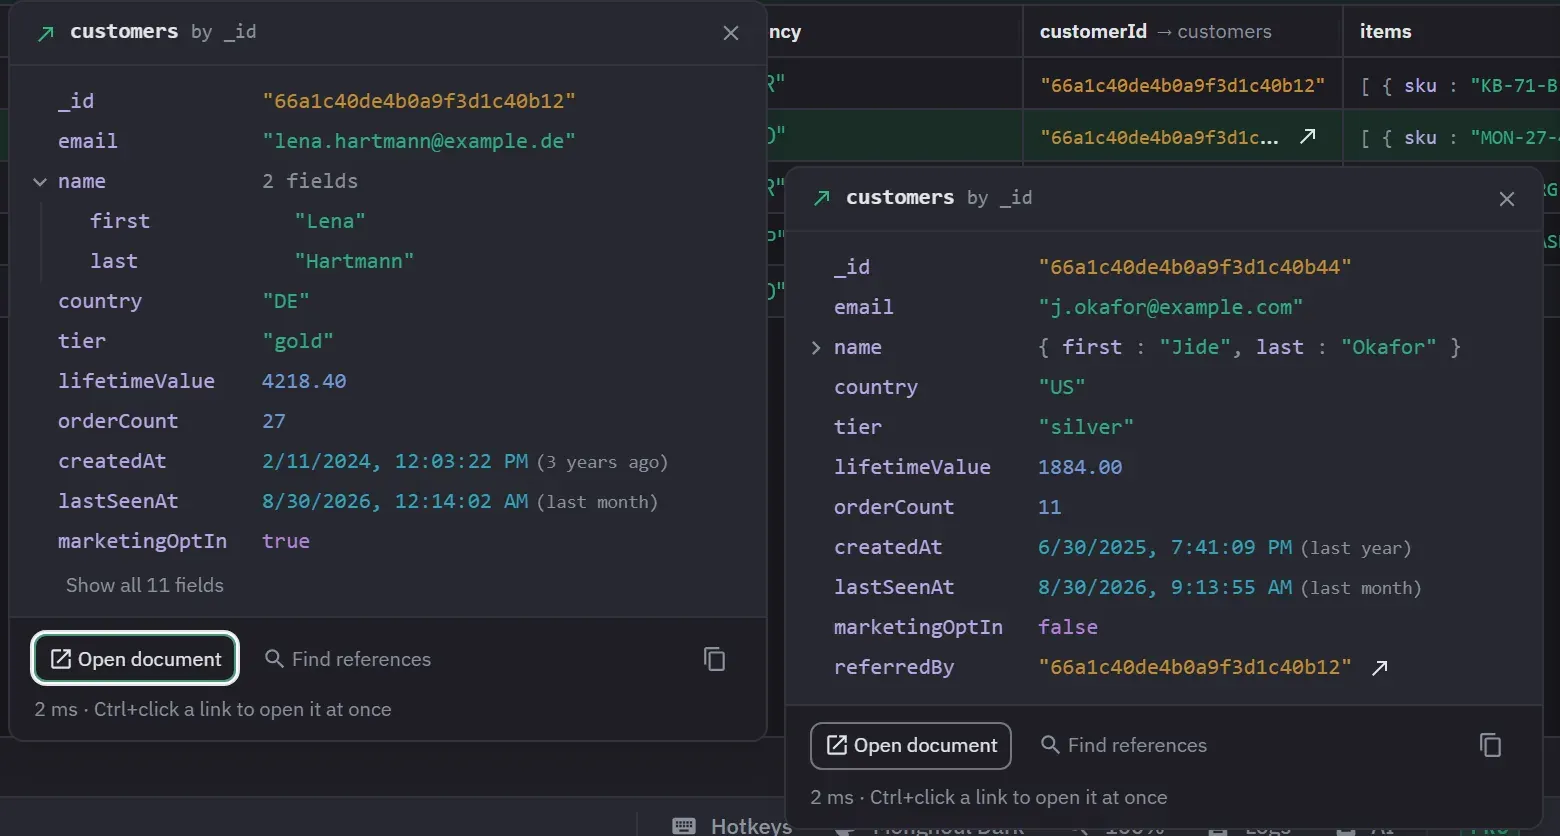Click the referredBy id value ending b12
The height and width of the screenshot is (836, 1560).
point(1195,667)
